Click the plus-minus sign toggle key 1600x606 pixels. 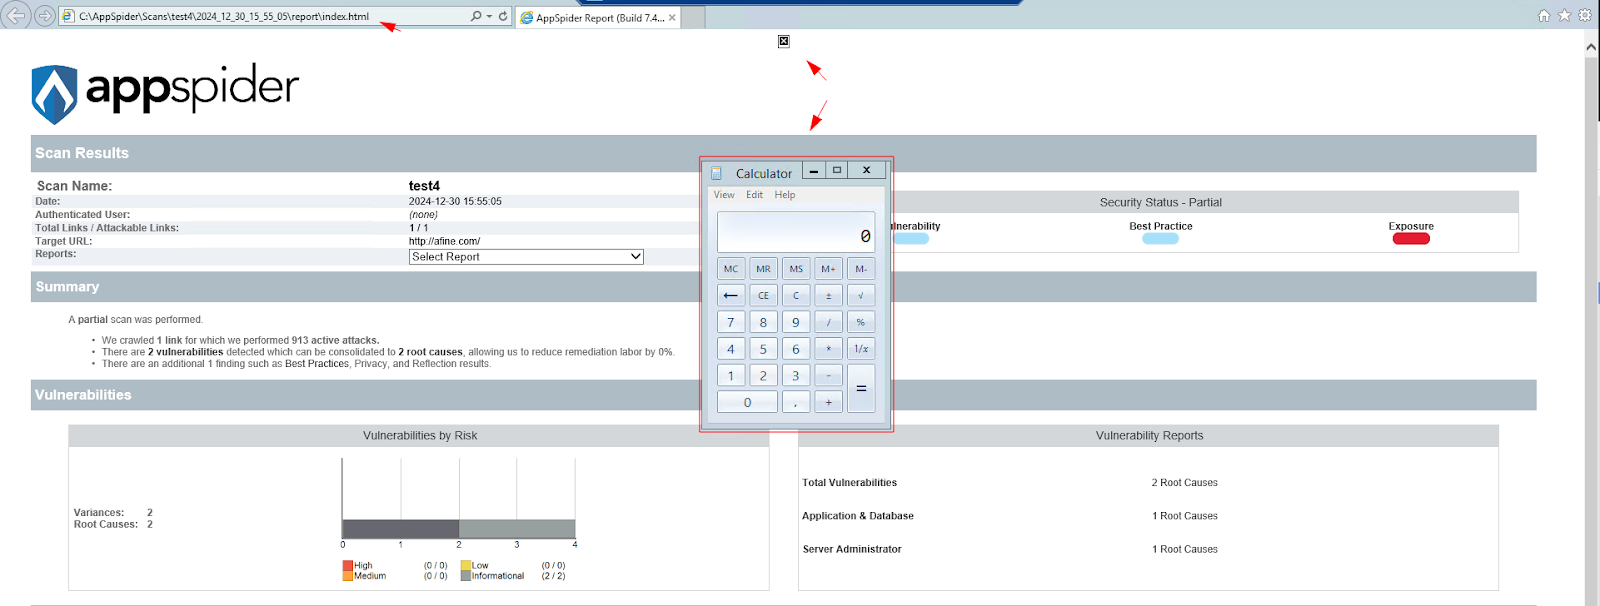coord(828,296)
